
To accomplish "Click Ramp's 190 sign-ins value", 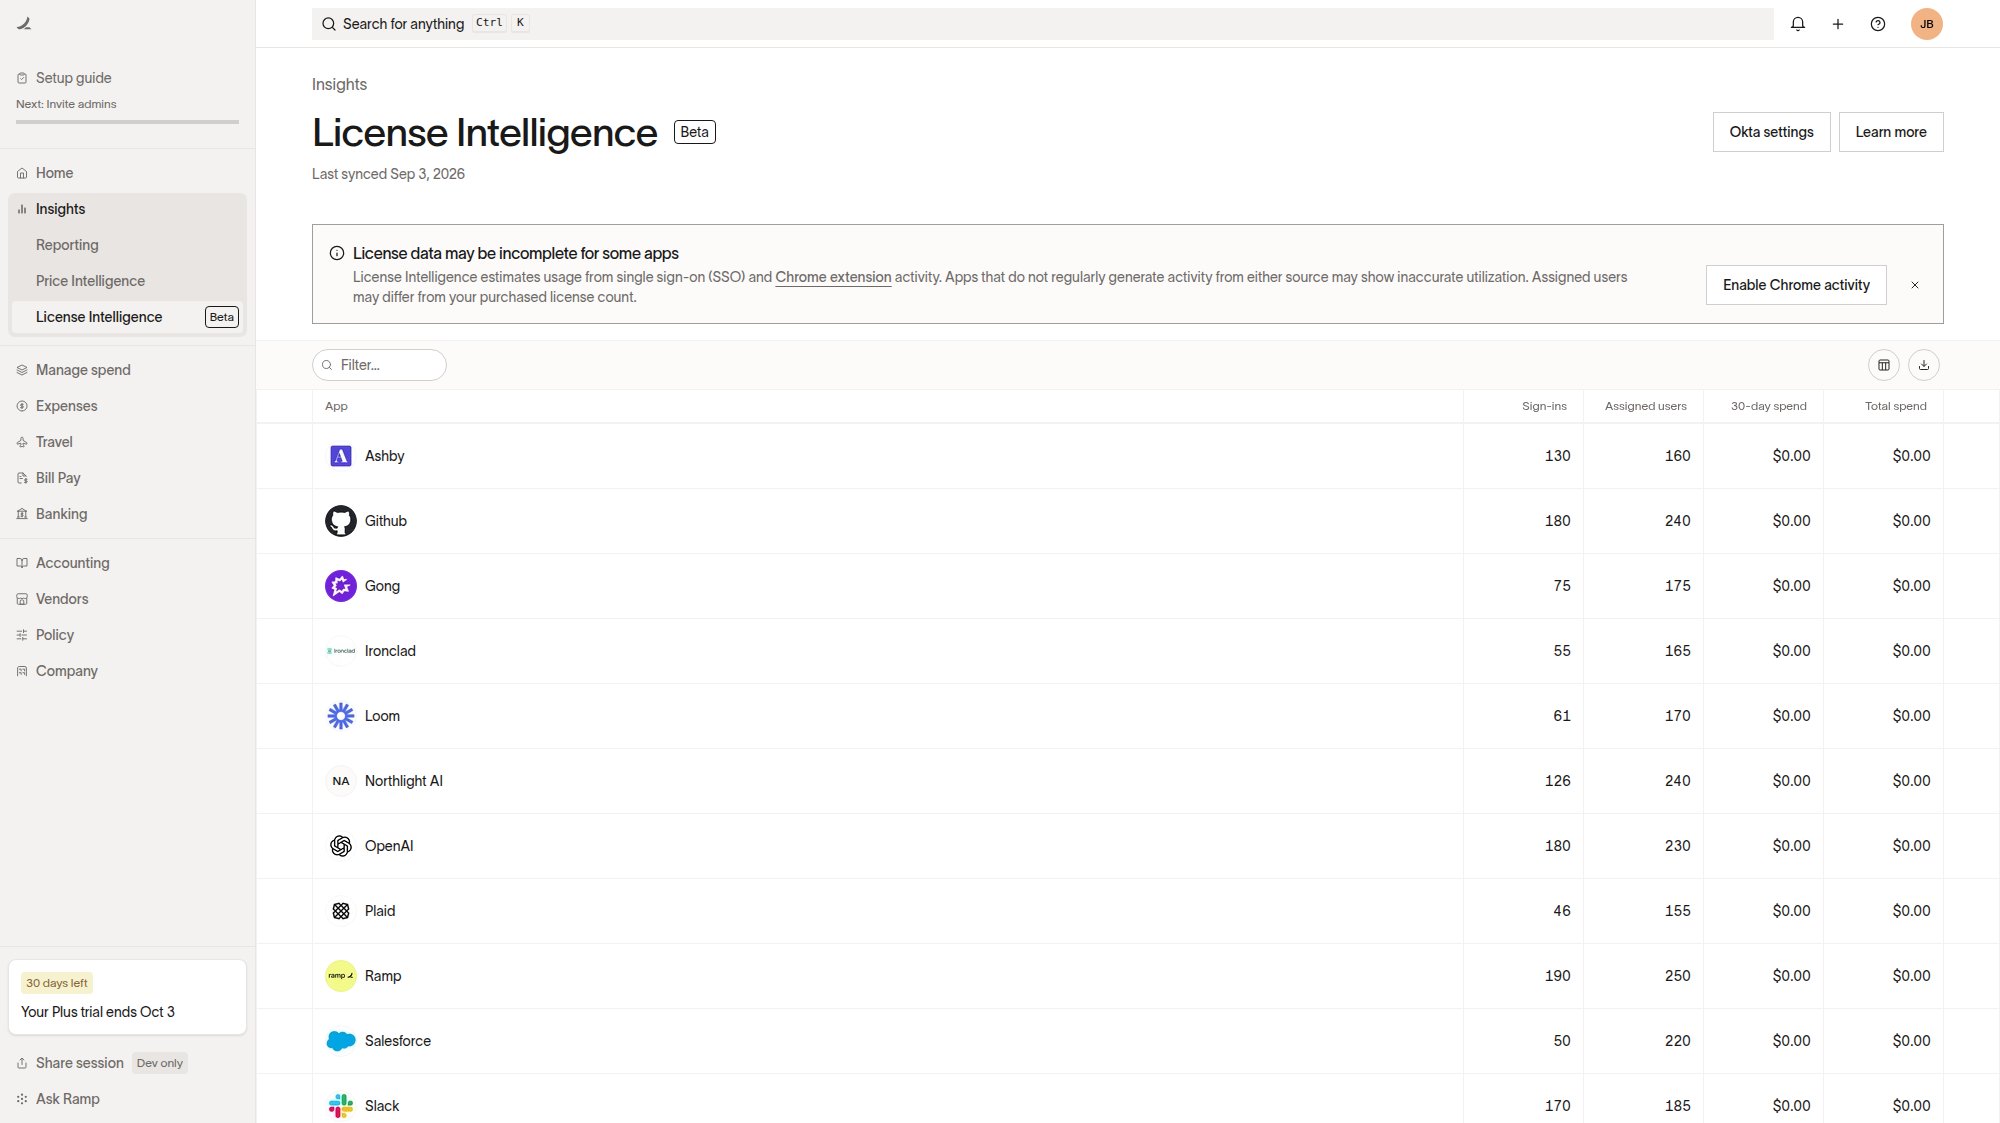I will [1557, 976].
